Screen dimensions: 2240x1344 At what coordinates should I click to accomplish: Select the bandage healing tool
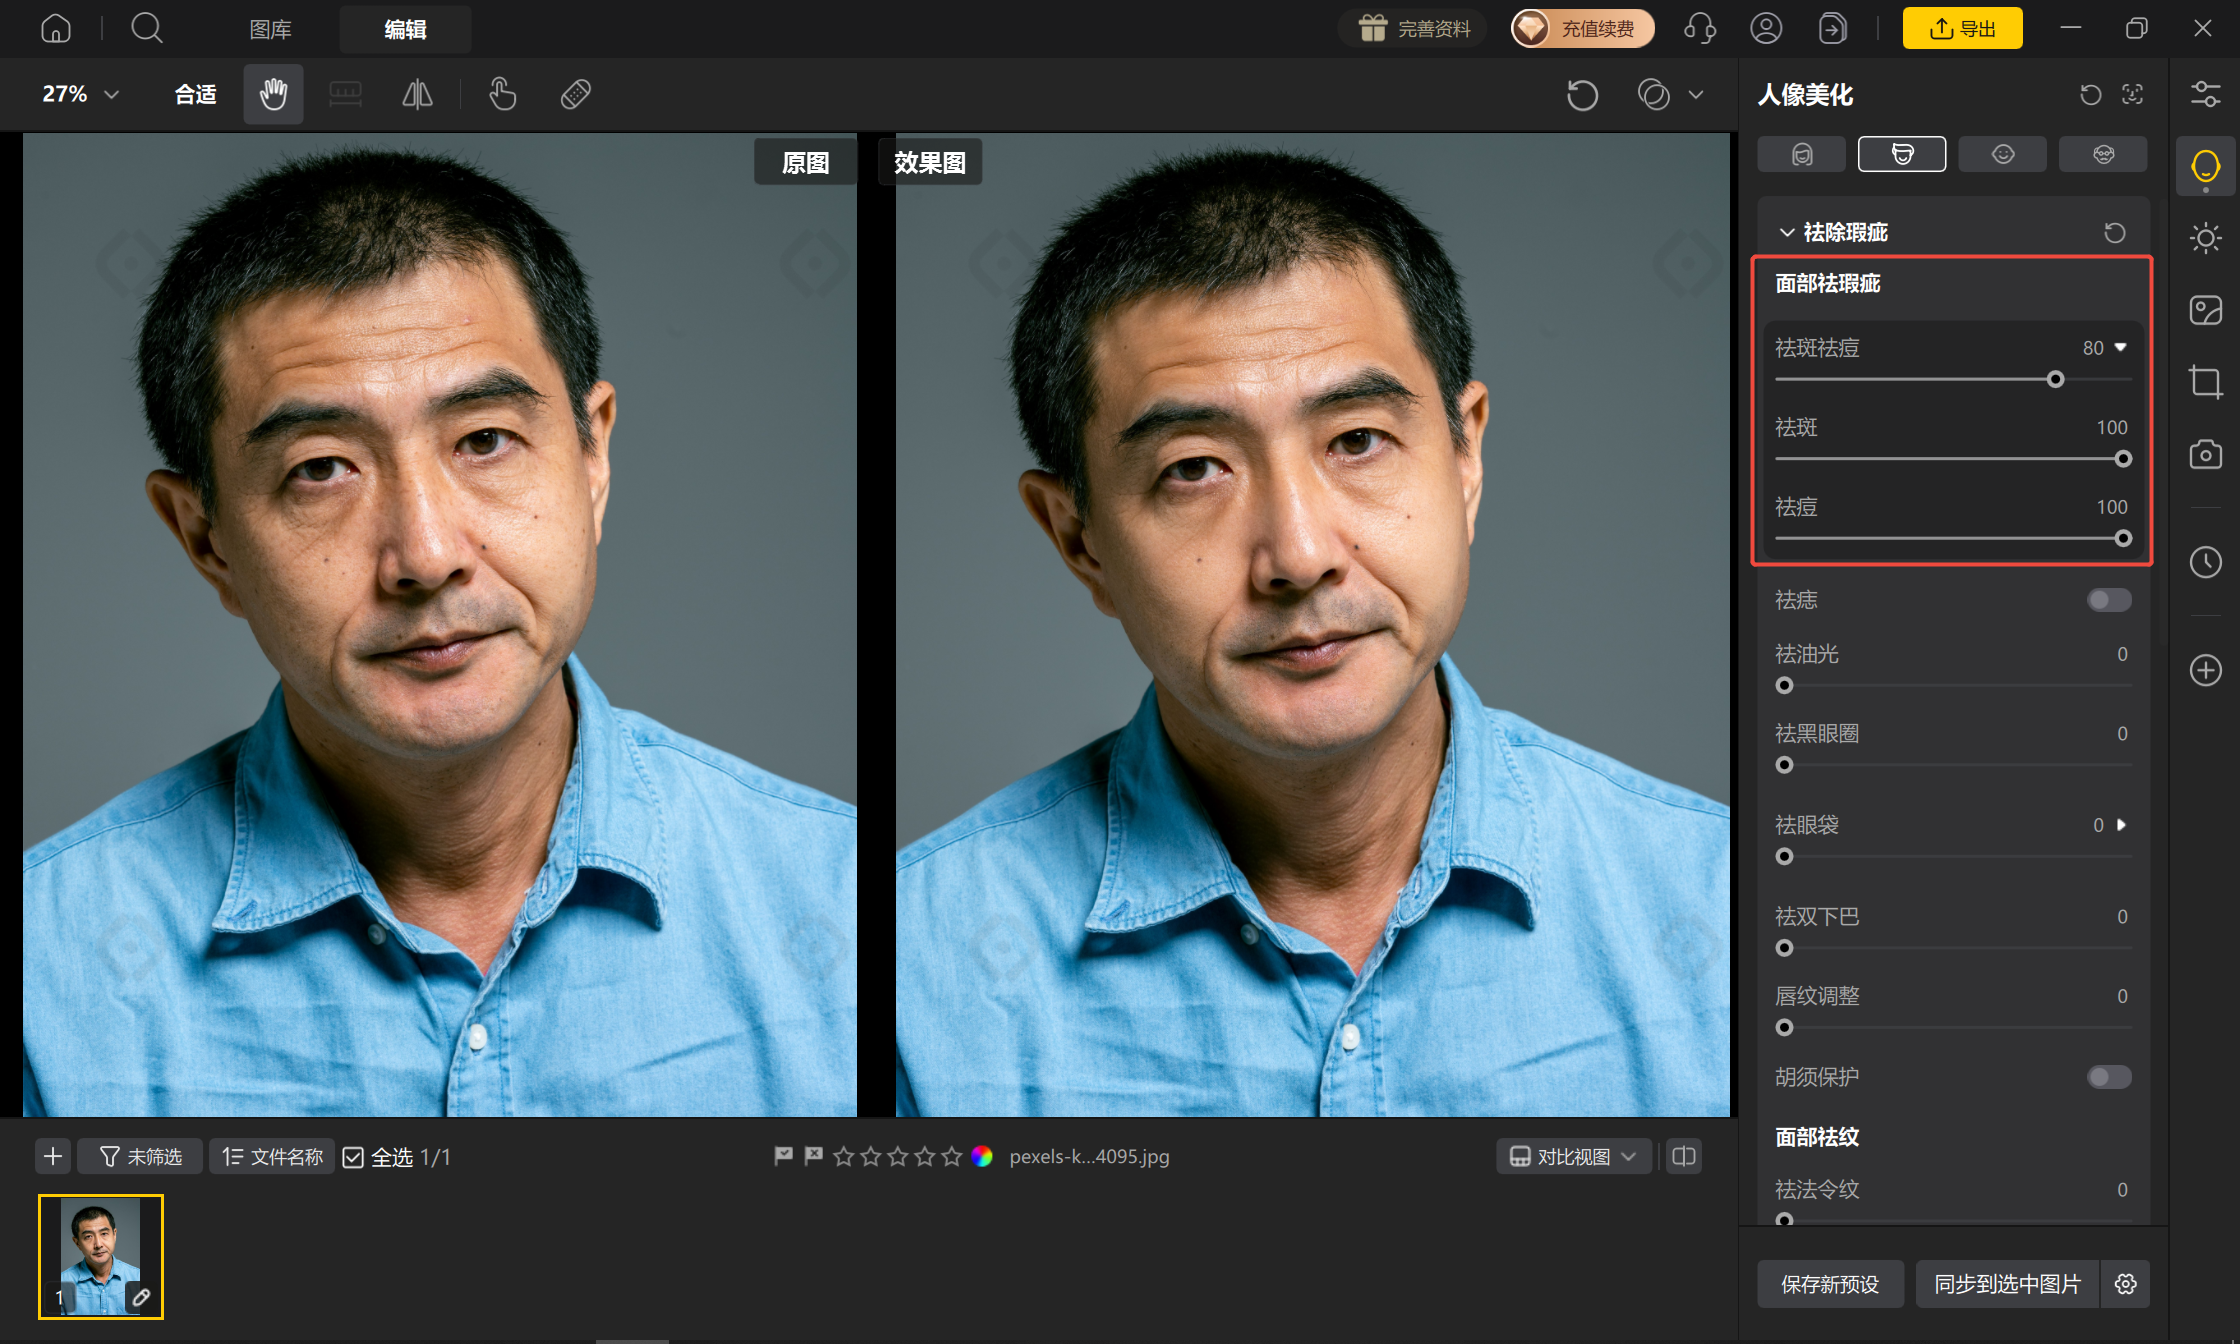tap(576, 95)
